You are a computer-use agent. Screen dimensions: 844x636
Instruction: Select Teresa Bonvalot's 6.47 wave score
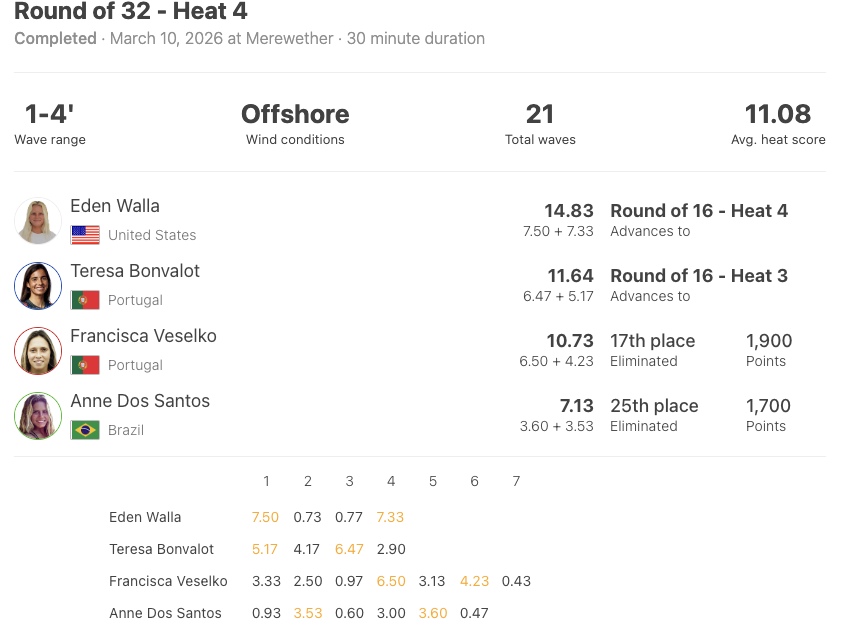(349, 549)
